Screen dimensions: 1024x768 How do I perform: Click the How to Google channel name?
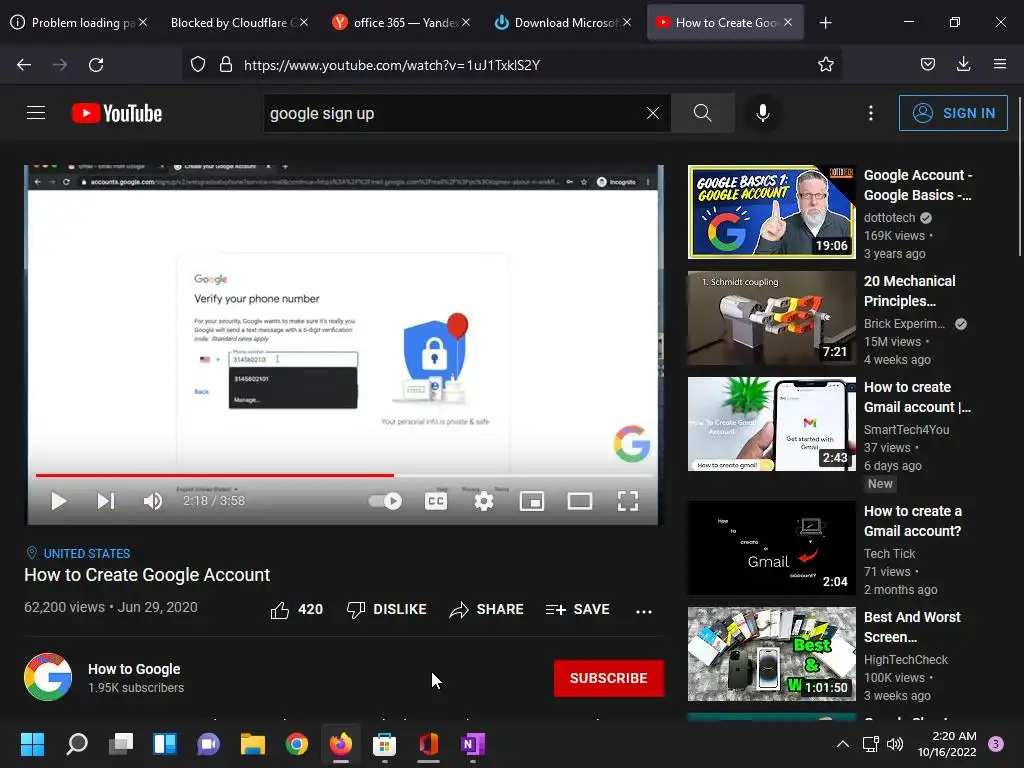pyautogui.click(x=134, y=669)
